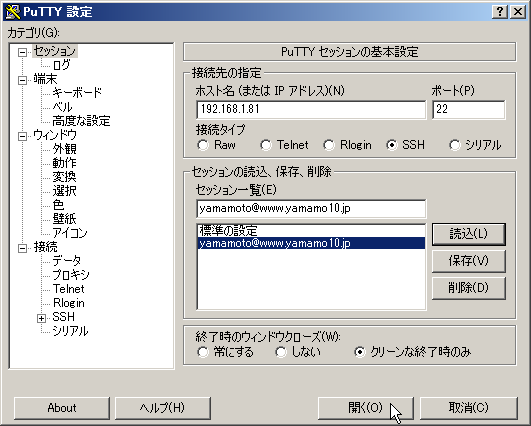Select キーボード in the category tree

coord(77,92)
